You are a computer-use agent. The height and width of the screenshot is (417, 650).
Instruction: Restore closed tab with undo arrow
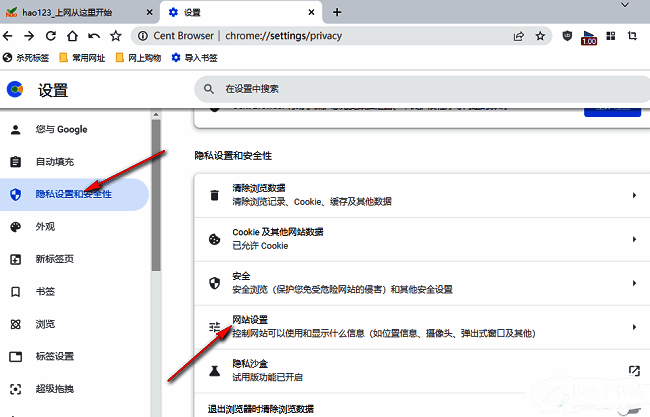coord(94,36)
